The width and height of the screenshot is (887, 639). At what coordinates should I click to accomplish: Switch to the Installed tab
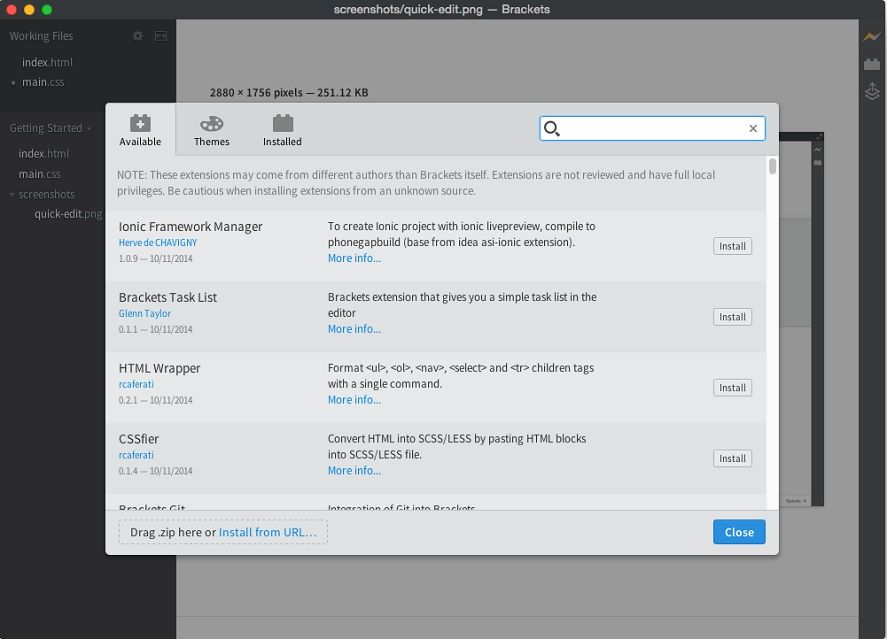[282, 129]
